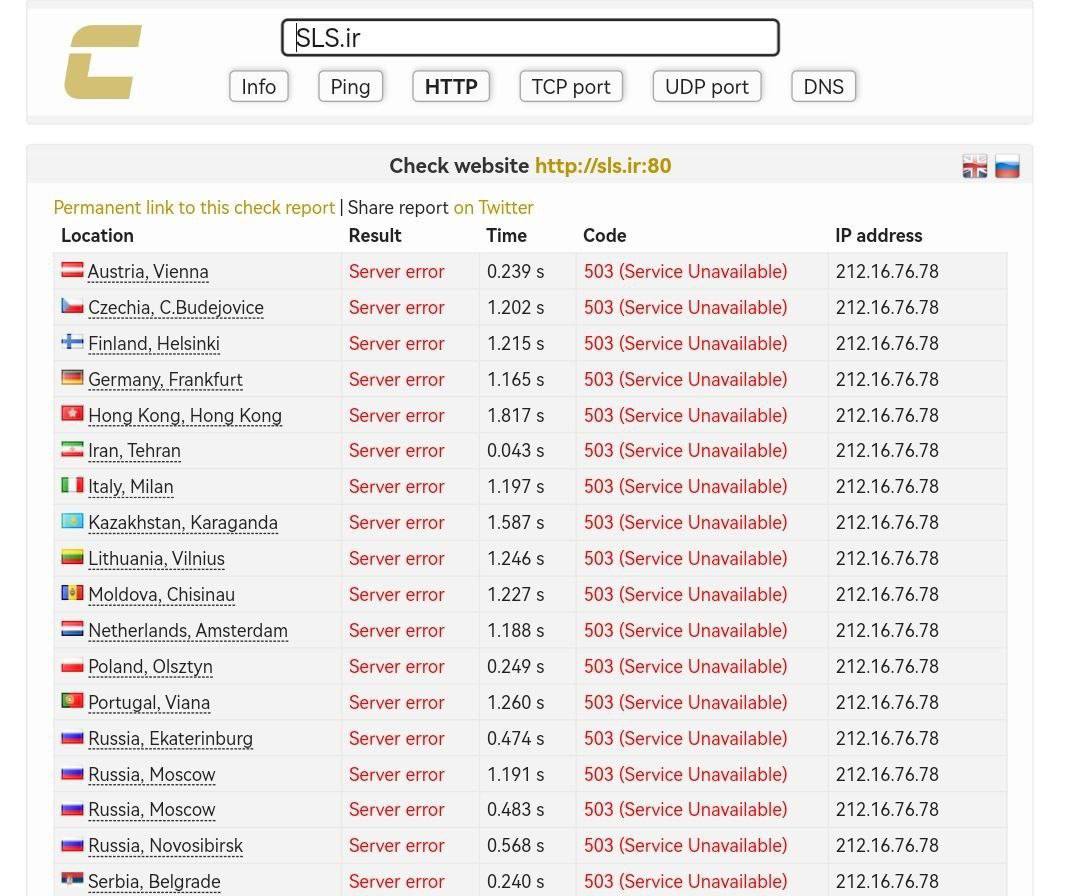
Task: Open Russia, Ekaterinburg location link
Action: [170, 738]
